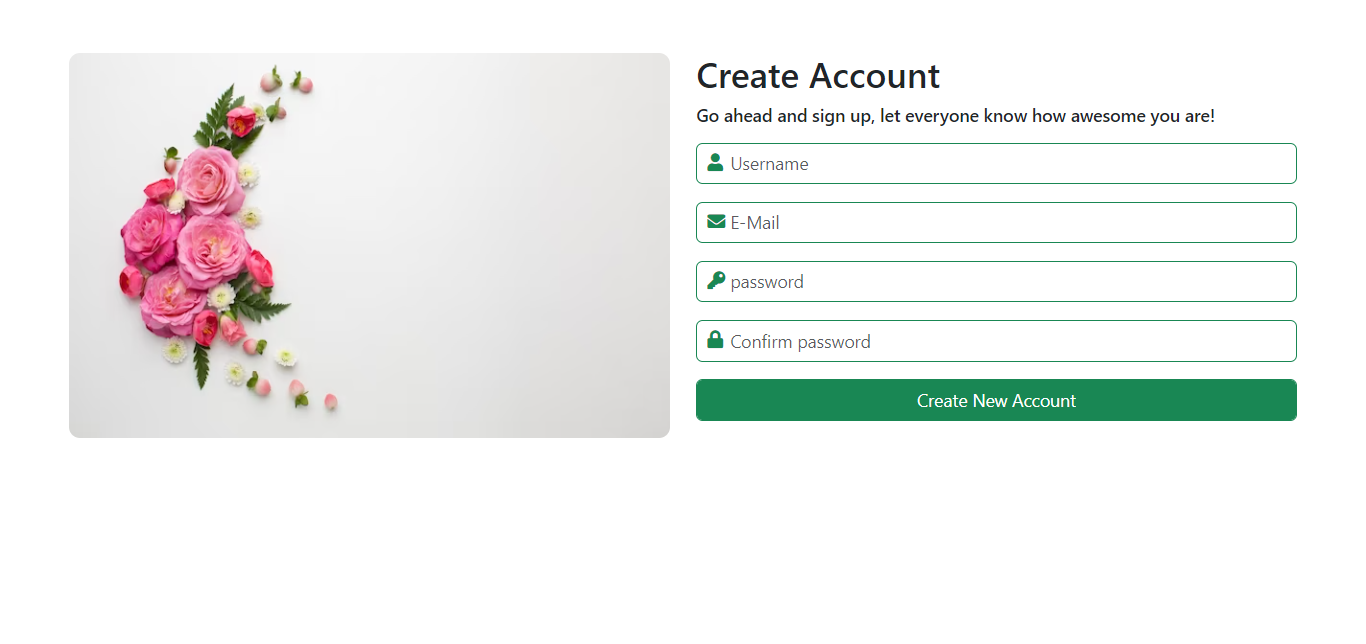Click the awesome sign up tagline text
Image resolution: width=1366 pixels, height=644 pixels.
coord(955,115)
